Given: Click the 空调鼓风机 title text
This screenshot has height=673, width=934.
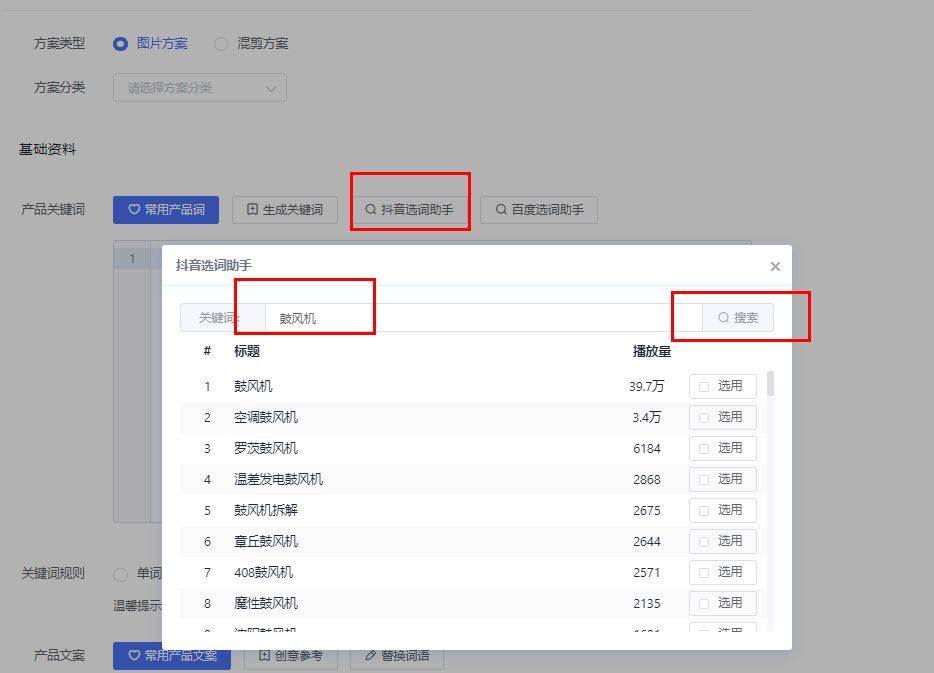Looking at the screenshot, I should (x=266, y=417).
